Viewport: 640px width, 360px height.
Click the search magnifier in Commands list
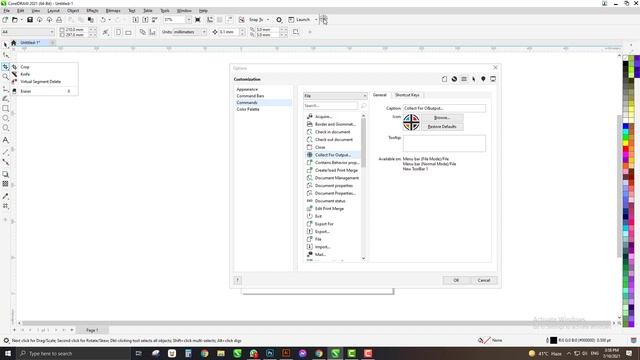coord(363,106)
